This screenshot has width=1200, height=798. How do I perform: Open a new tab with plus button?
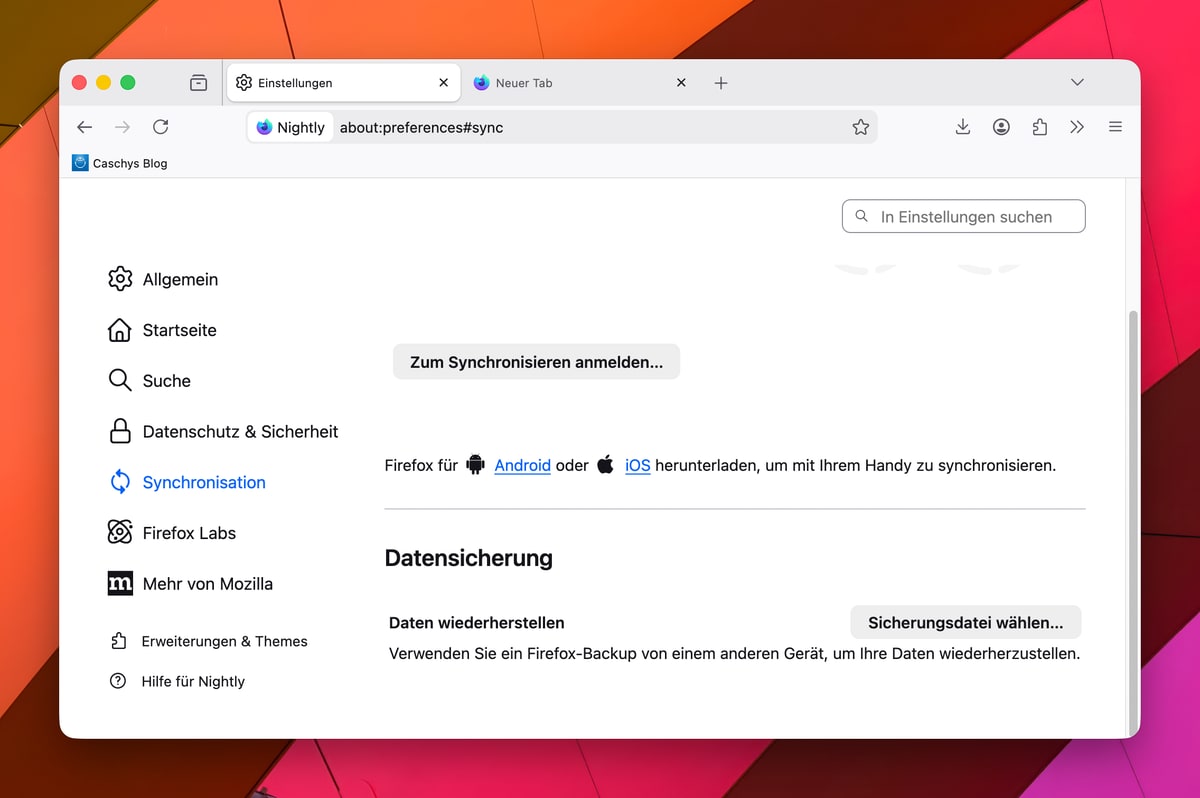point(721,83)
